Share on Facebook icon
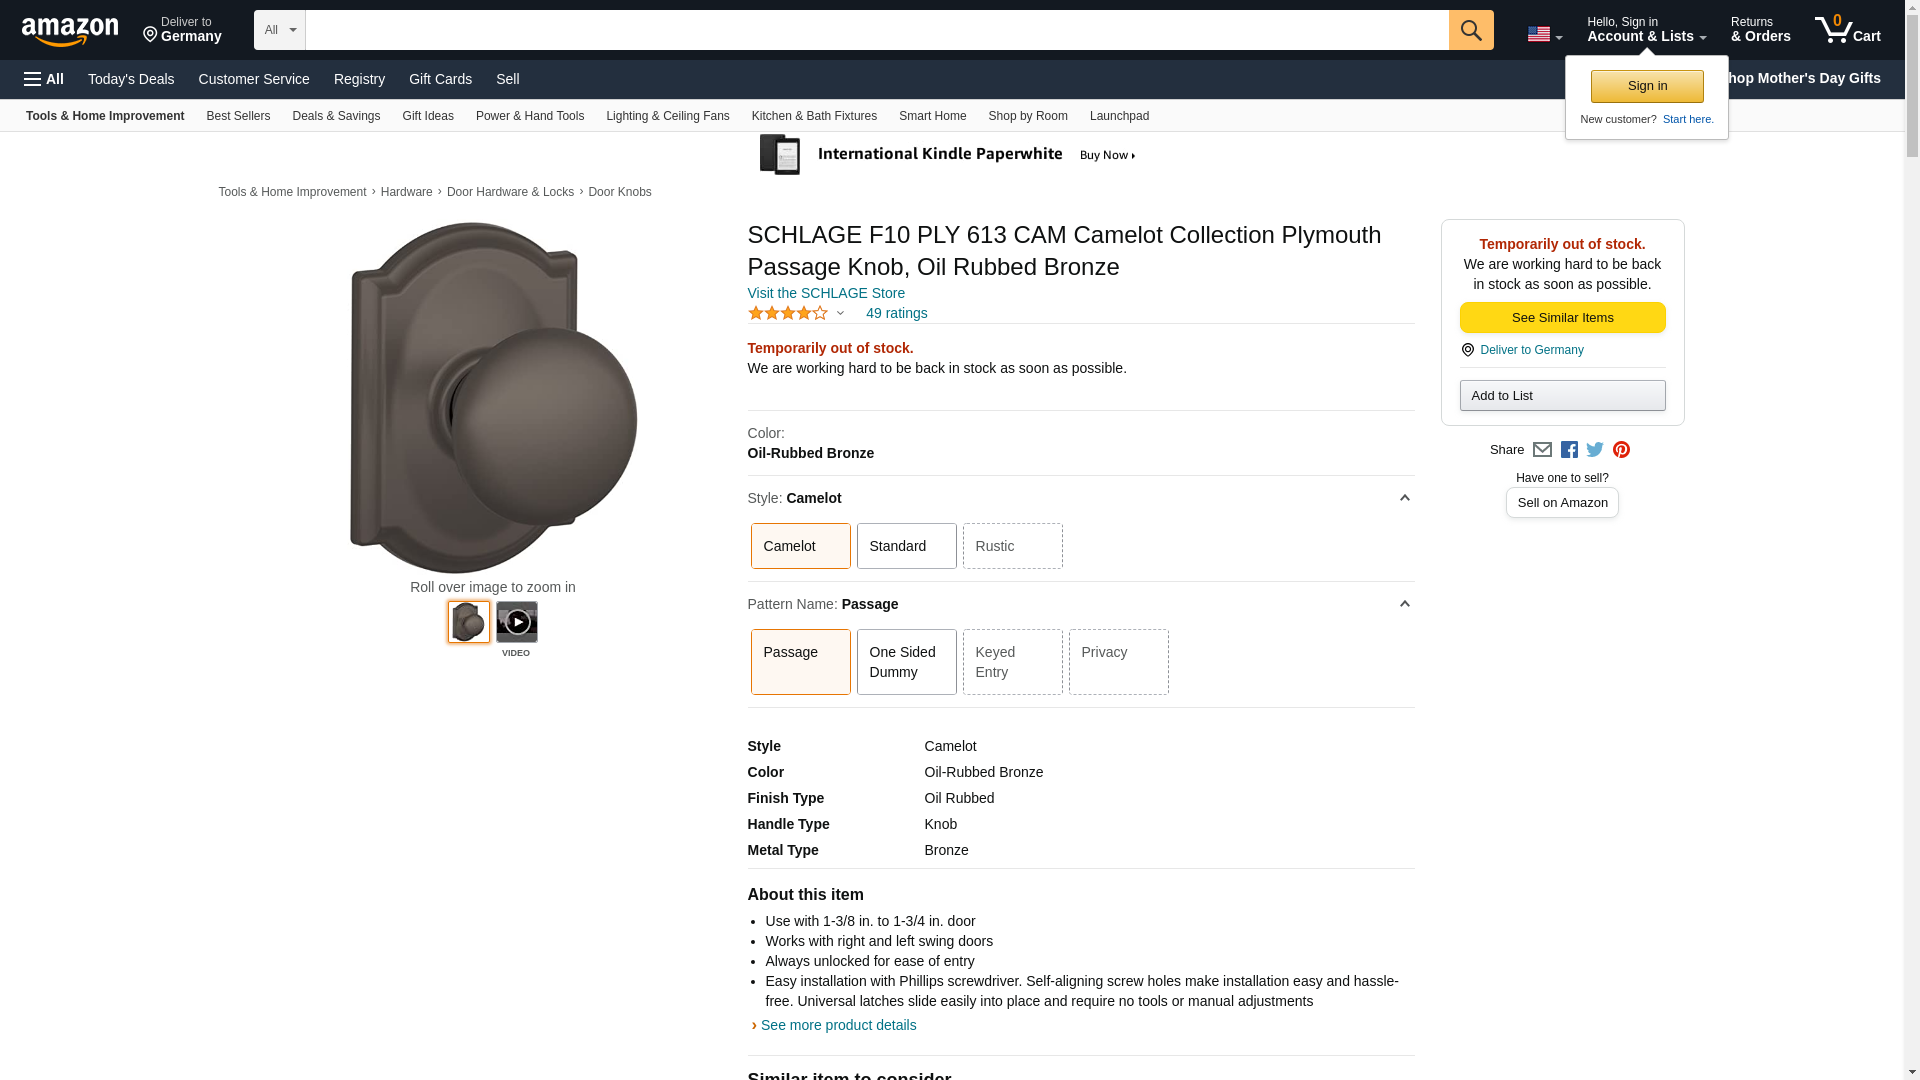The height and width of the screenshot is (1080, 1920). 1569,450
